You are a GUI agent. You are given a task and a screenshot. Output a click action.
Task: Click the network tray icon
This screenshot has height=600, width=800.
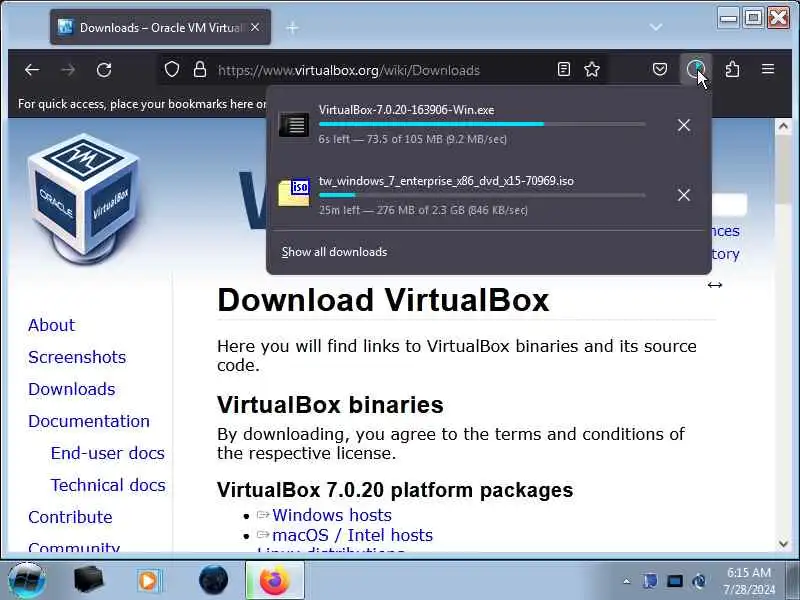[x=675, y=581]
